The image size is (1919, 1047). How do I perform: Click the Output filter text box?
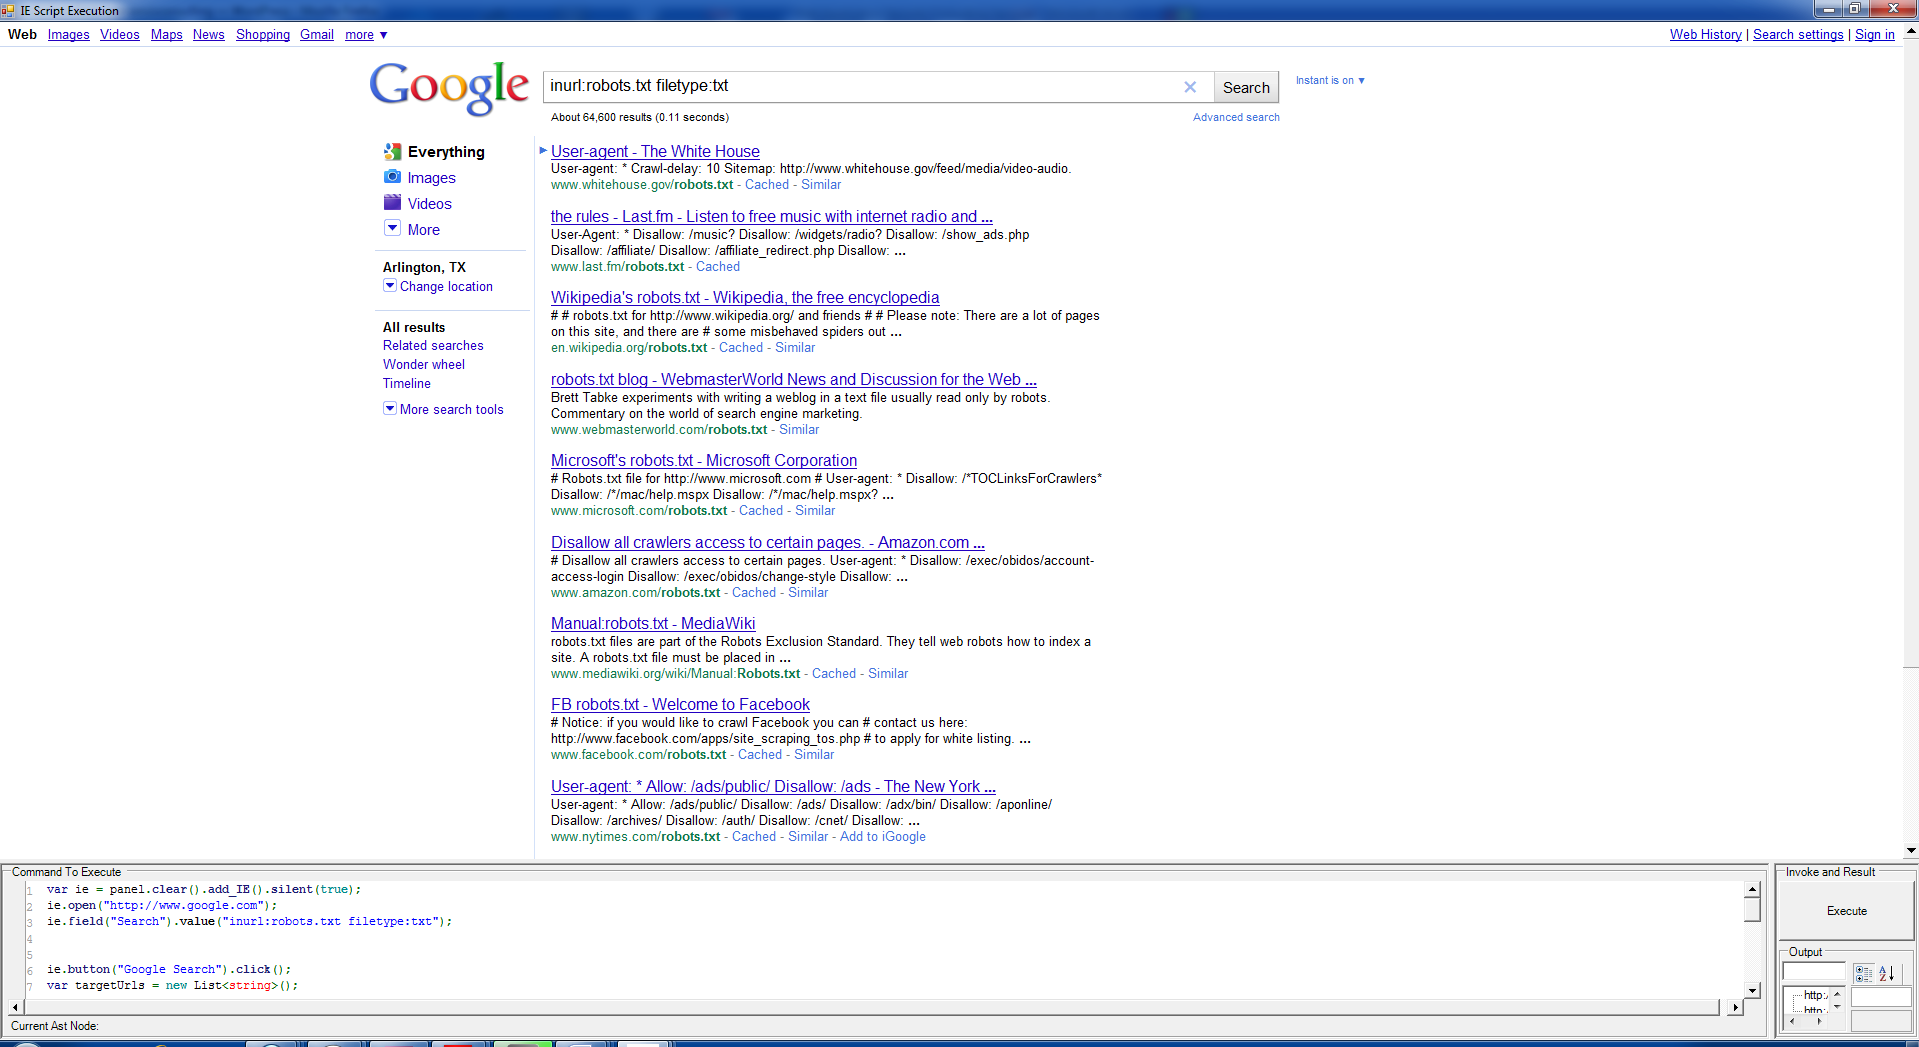pos(1813,972)
